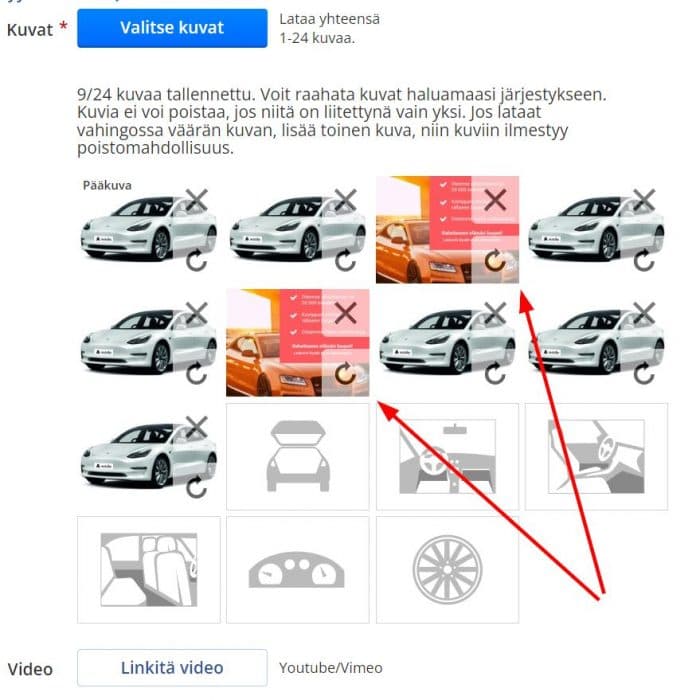Delete the orange car ad in first row
700x700 pixels.
pos(495,200)
